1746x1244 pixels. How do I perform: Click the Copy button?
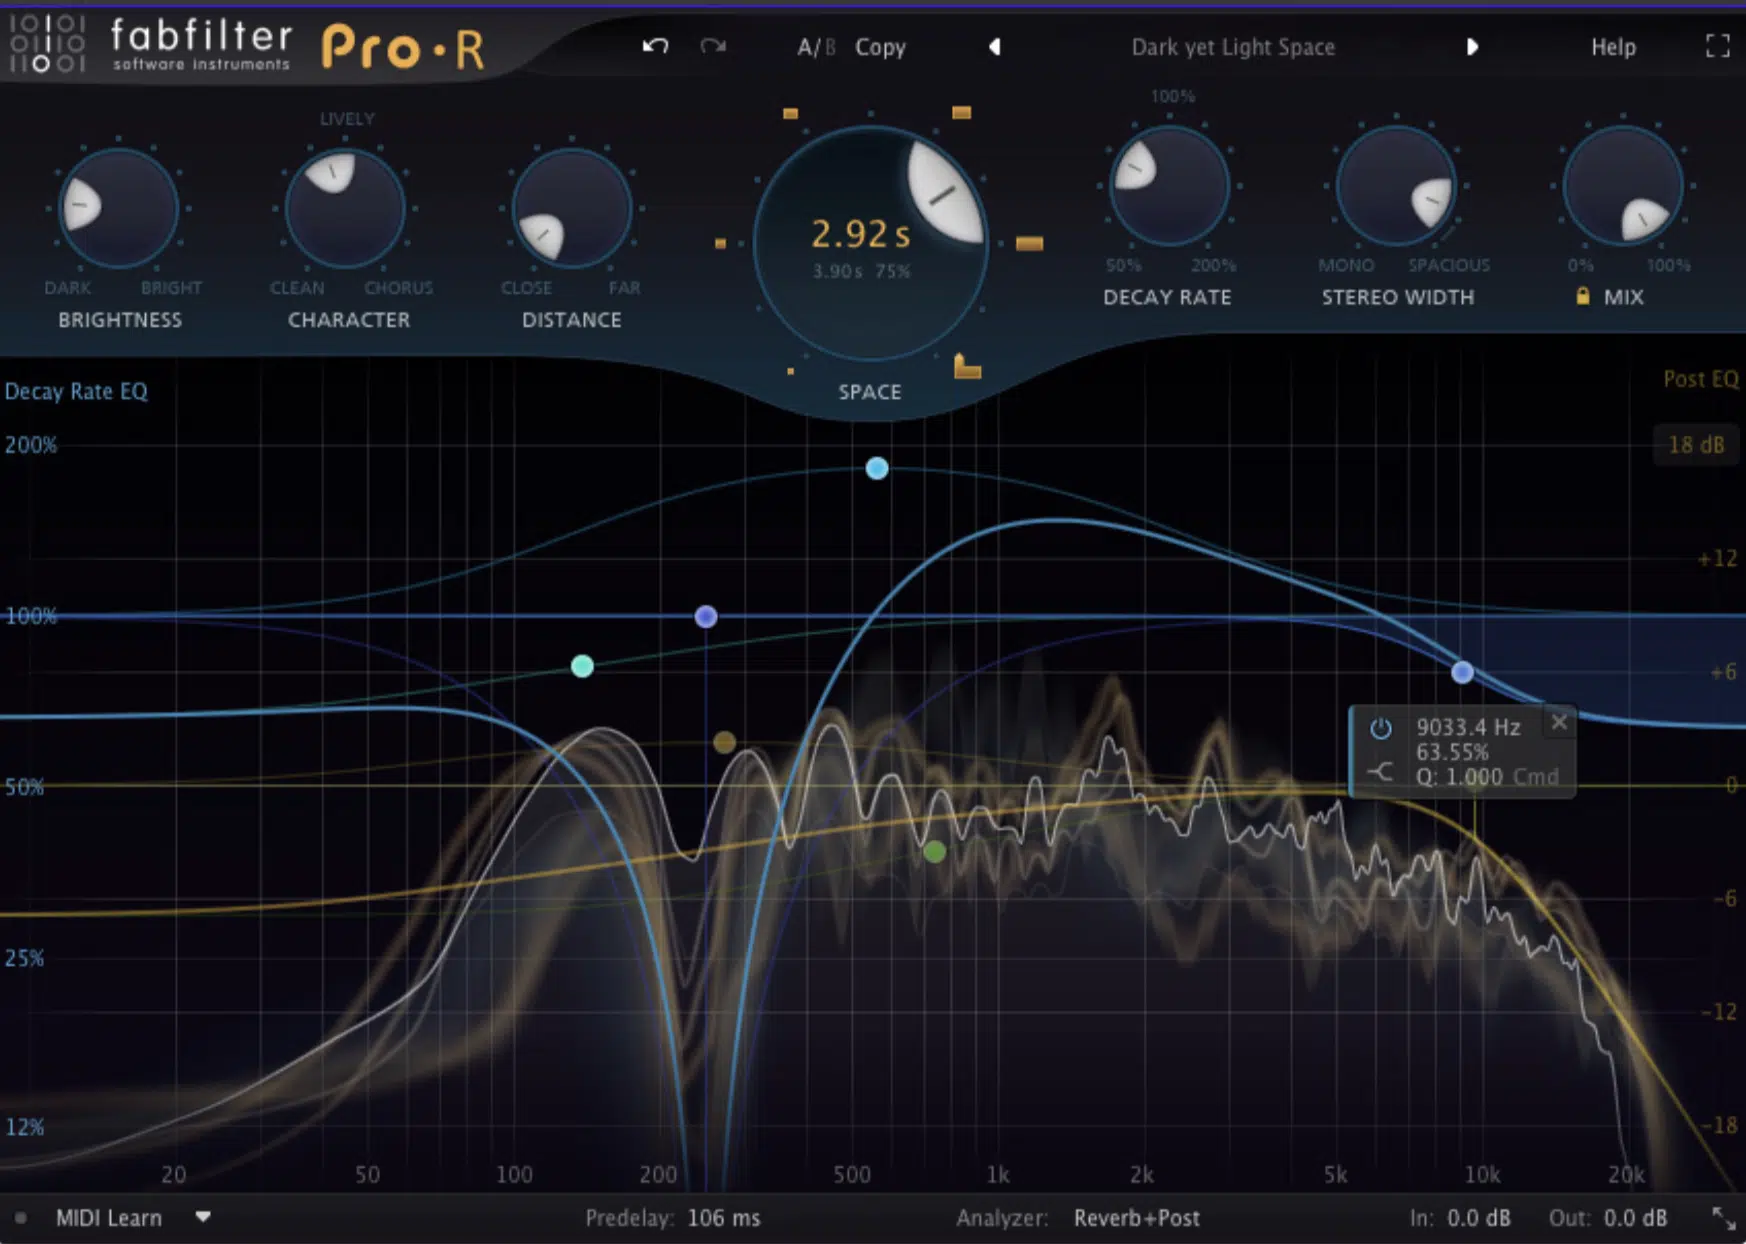(880, 47)
